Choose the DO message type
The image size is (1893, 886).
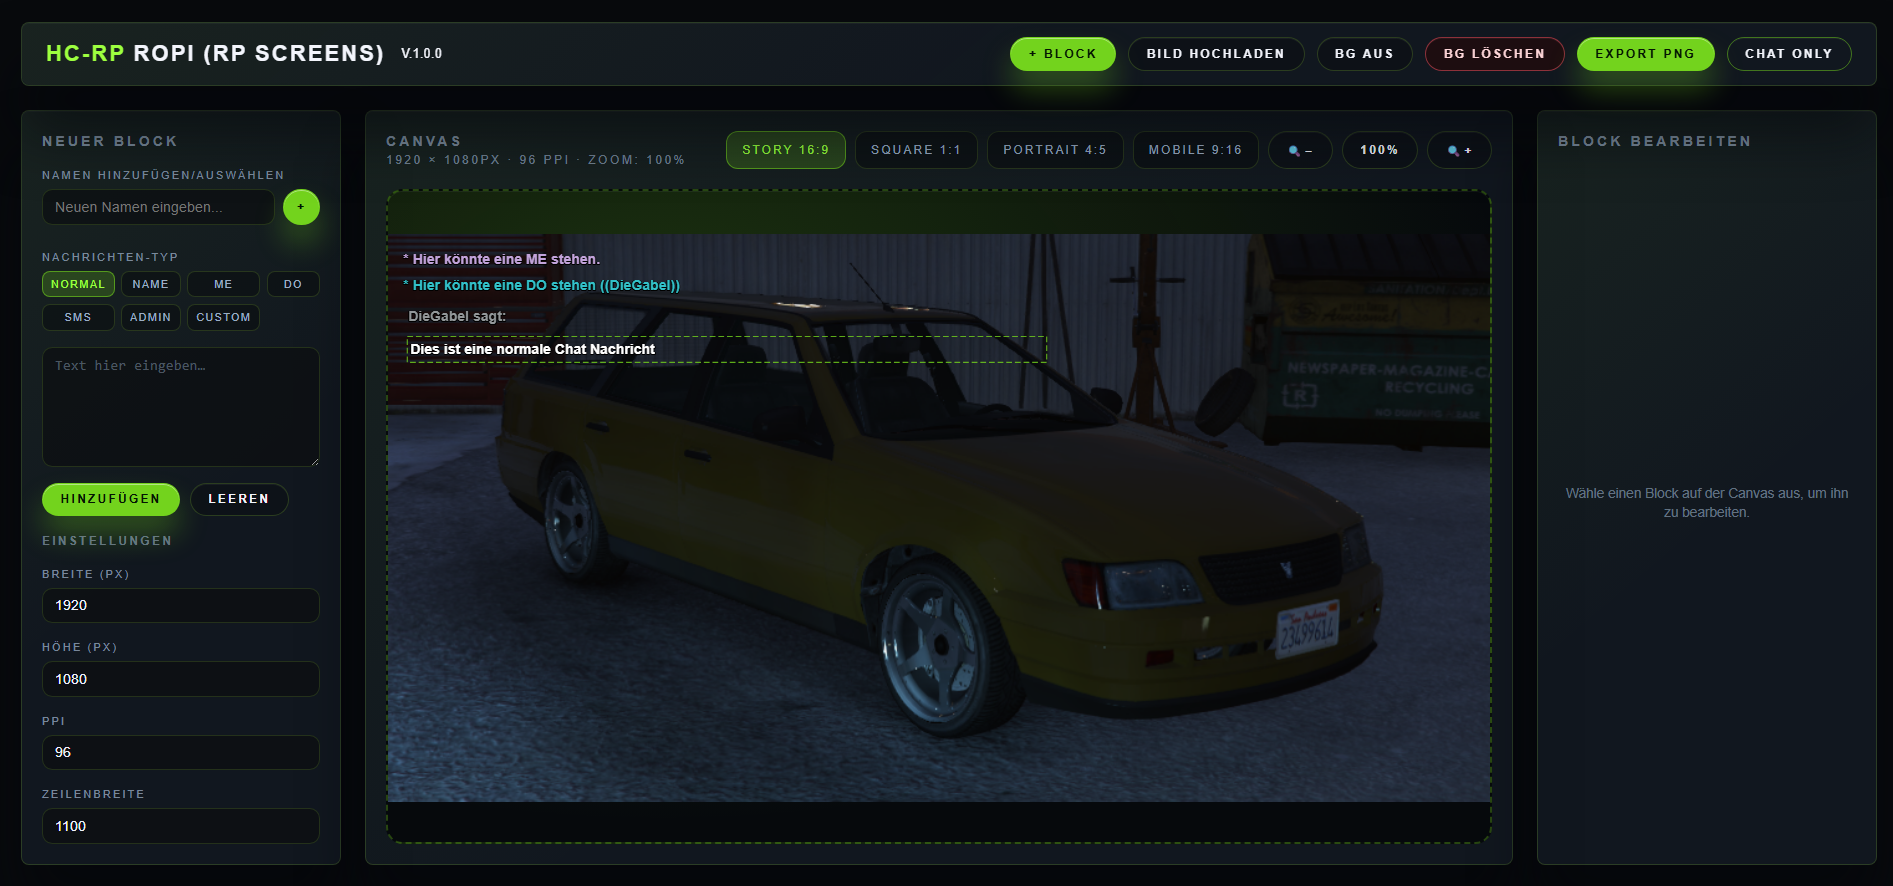coord(292,284)
